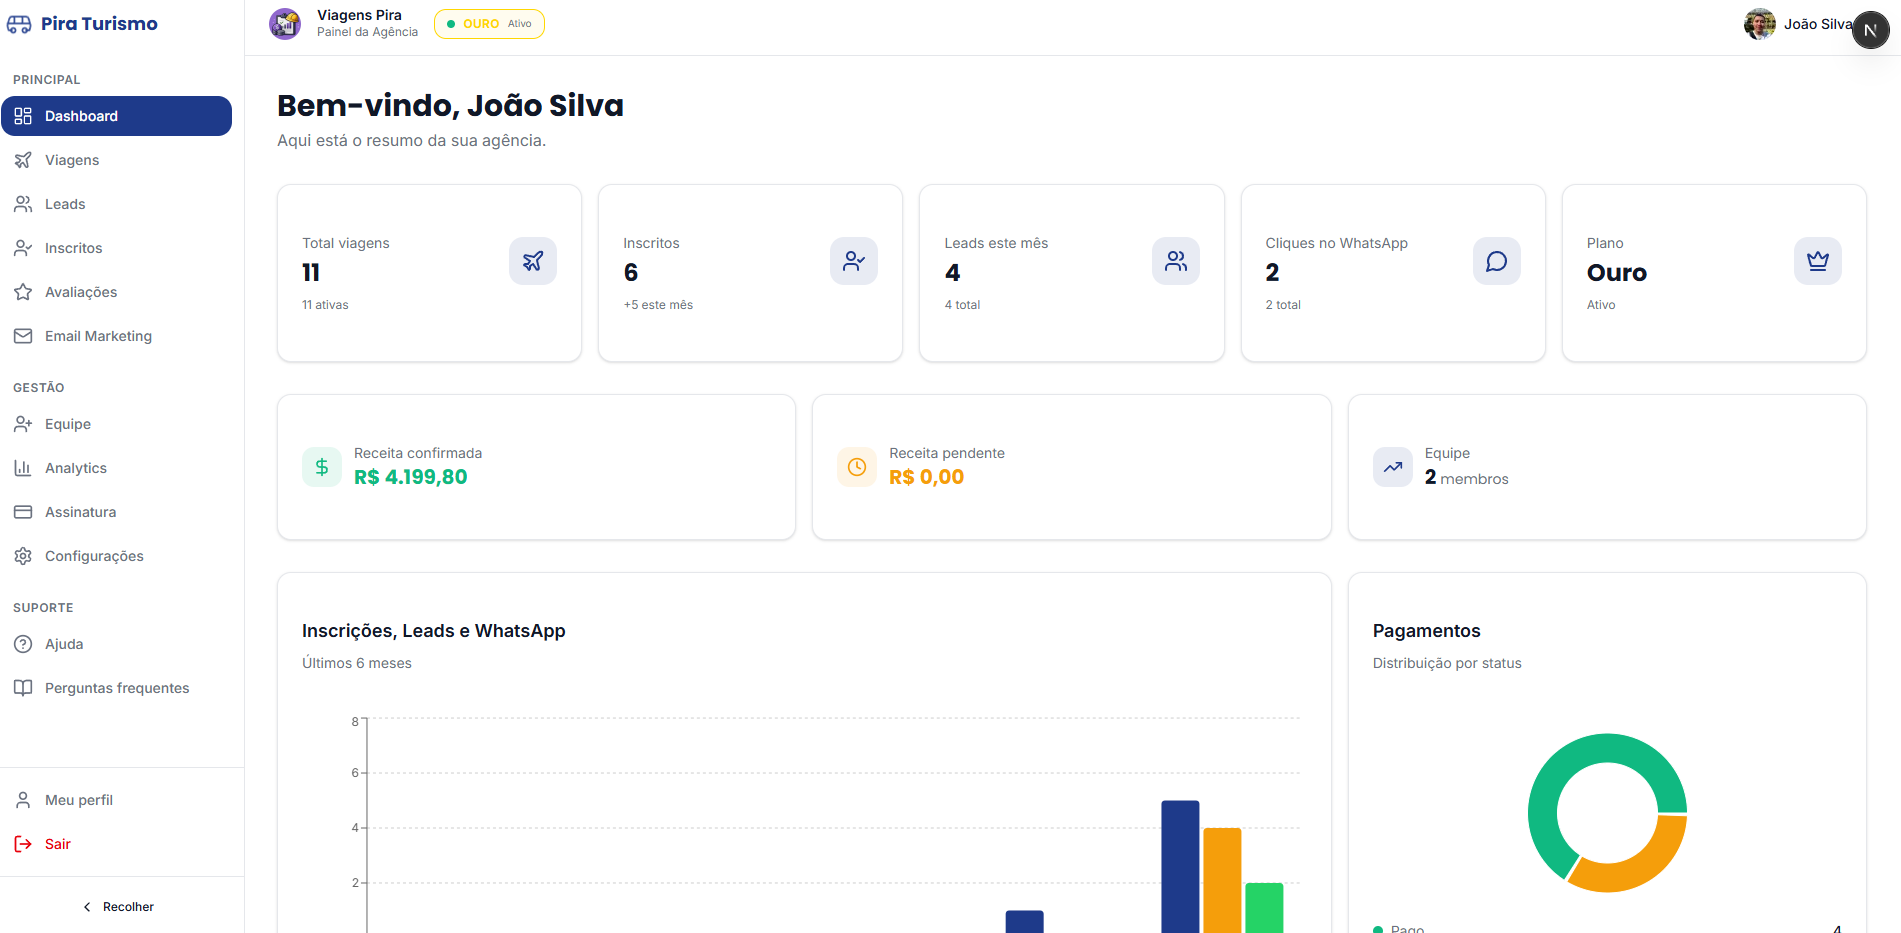Click the people icon in Leads este mês card
1901x933 pixels.
[1175, 261]
